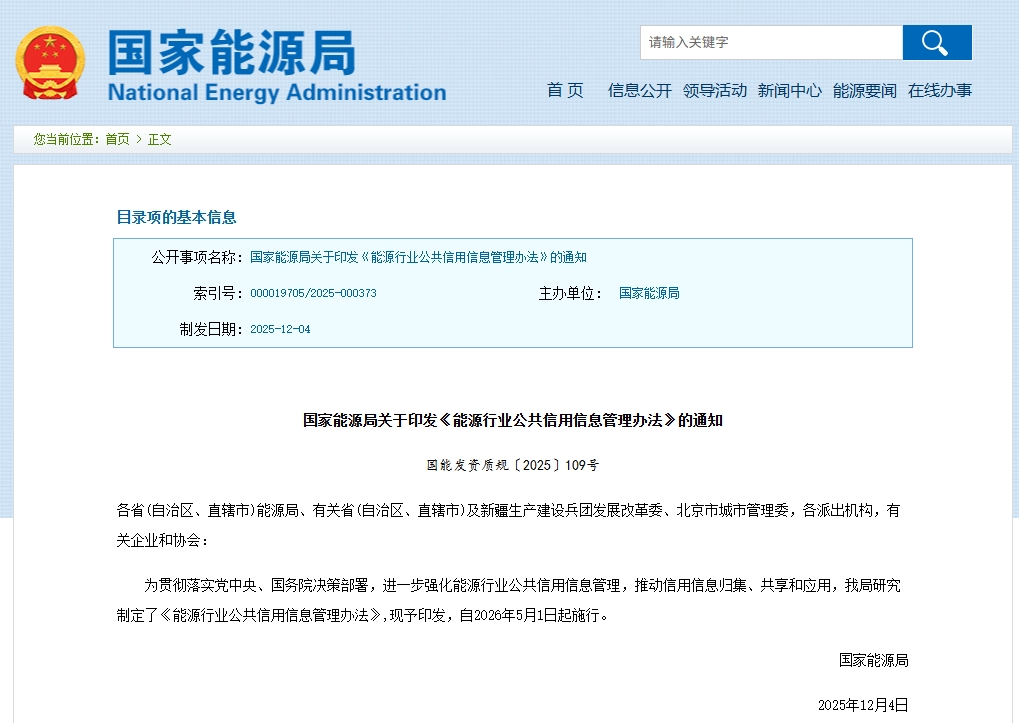Click the large 国家能源局 header title

(x=232, y=52)
